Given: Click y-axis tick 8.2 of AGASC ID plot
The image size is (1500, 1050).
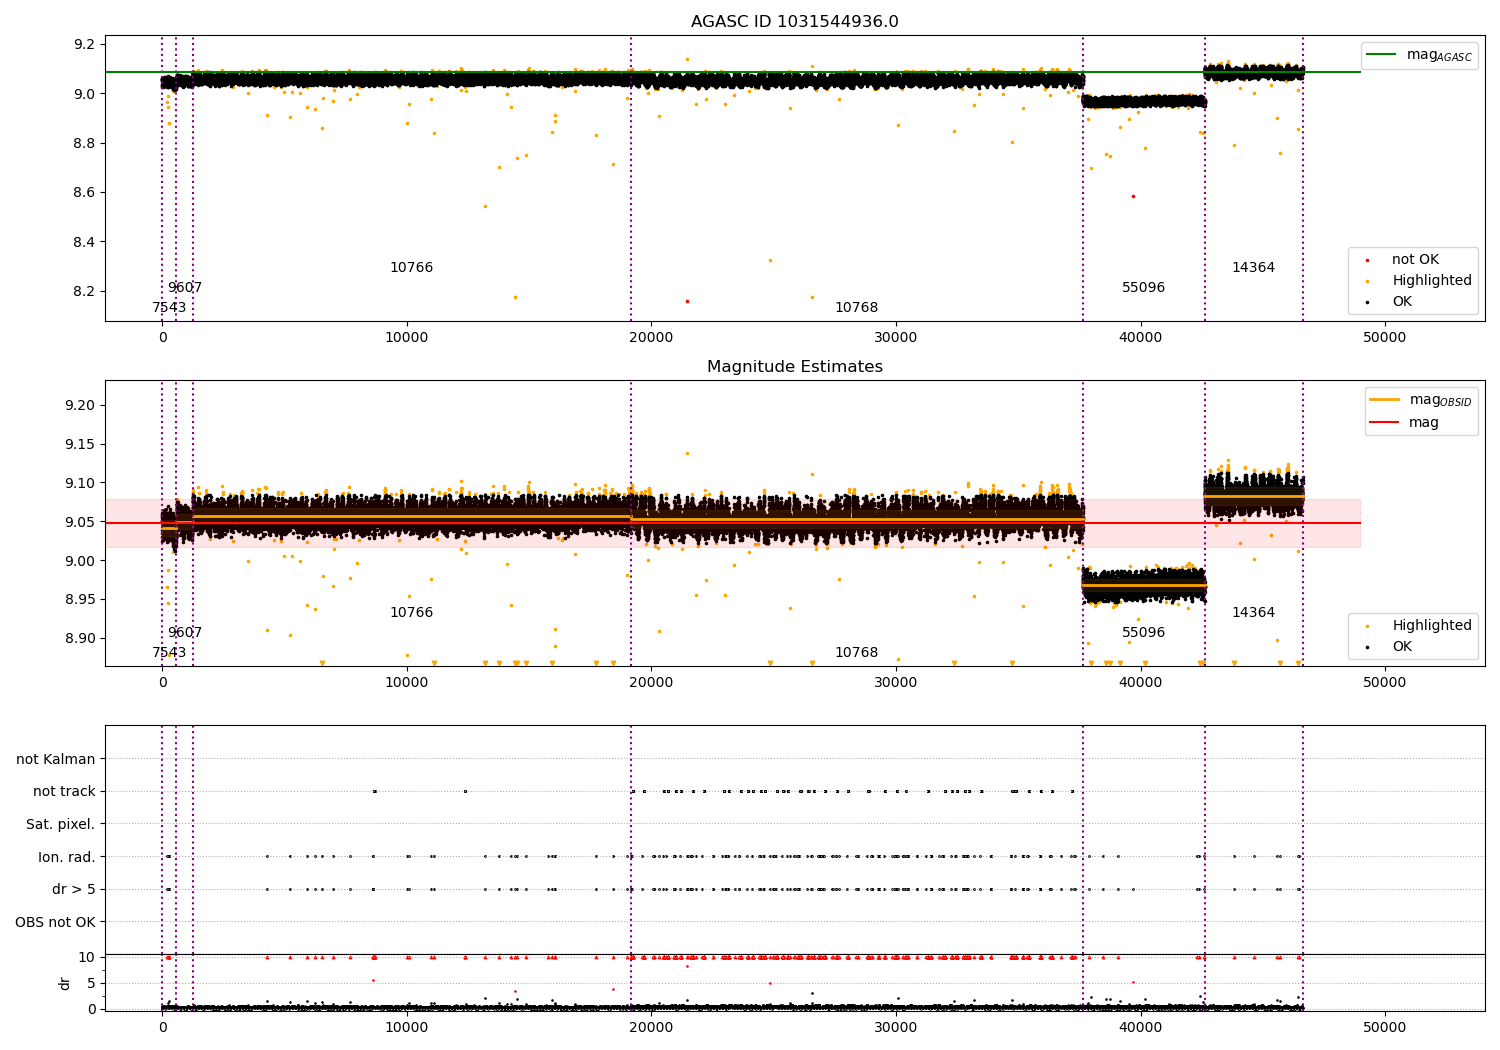Looking at the screenshot, I should pos(85,292).
